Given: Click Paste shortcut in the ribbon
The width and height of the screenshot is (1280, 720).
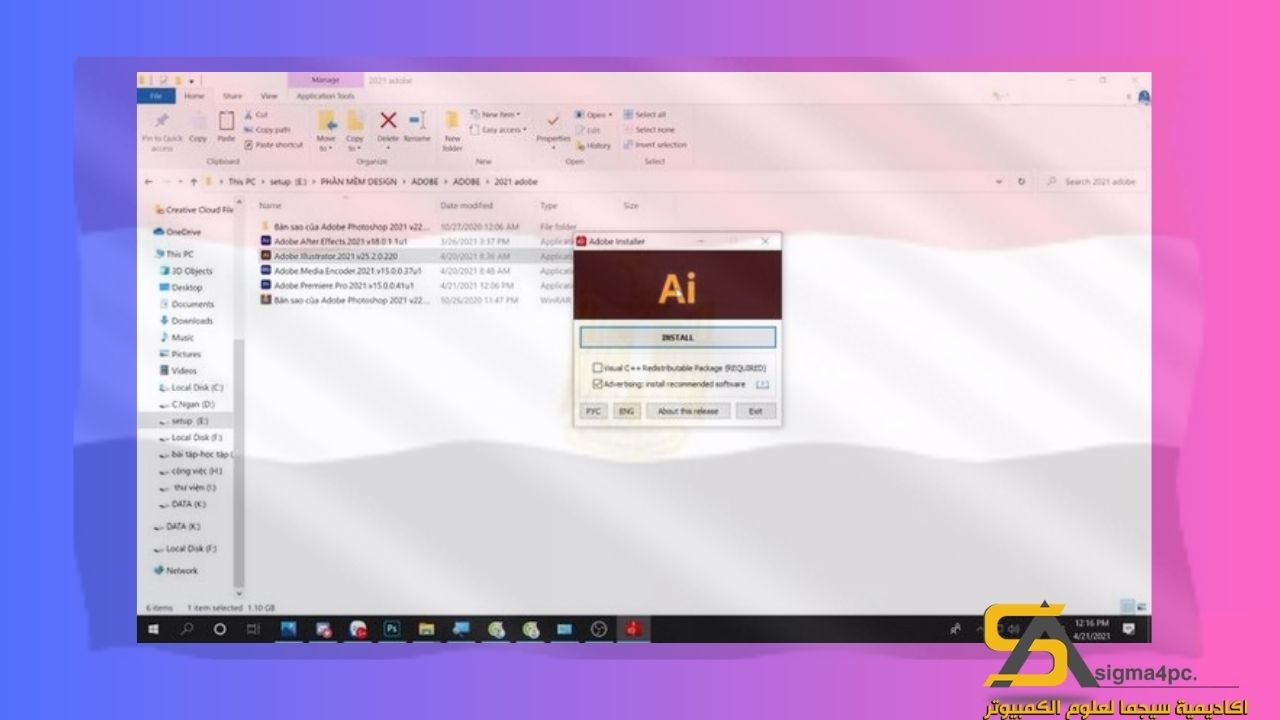Looking at the screenshot, I should [x=273, y=145].
